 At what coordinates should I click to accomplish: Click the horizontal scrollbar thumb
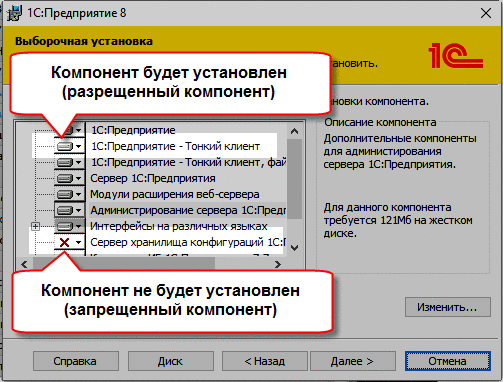(x=124, y=264)
